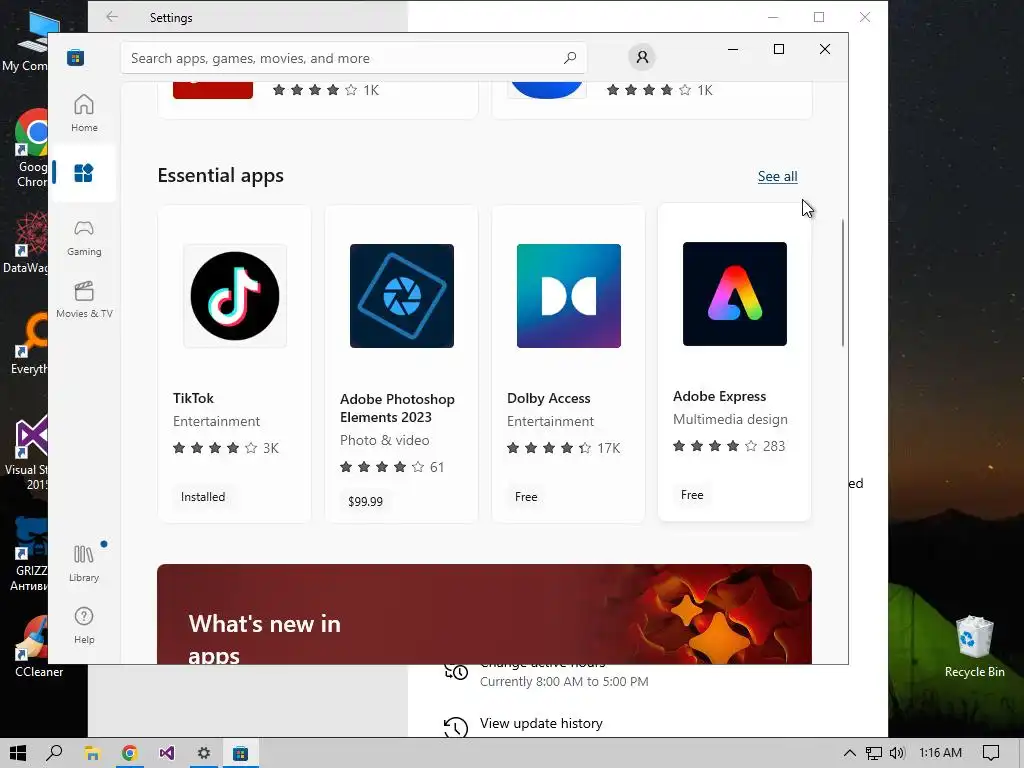Open Adobe Photoshop Elements 2023 icon
1024x768 pixels.
tap(402, 296)
